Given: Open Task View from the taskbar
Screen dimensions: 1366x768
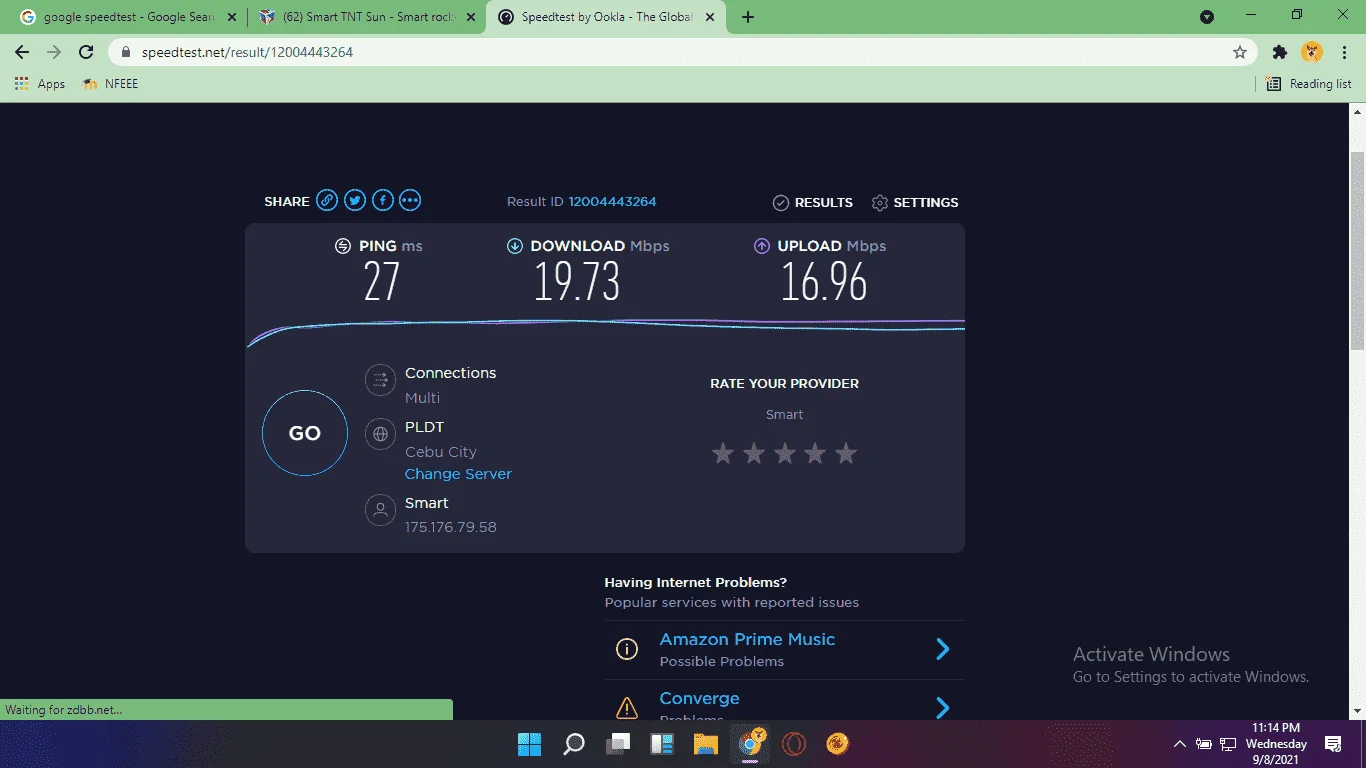Looking at the screenshot, I should [619, 744].
